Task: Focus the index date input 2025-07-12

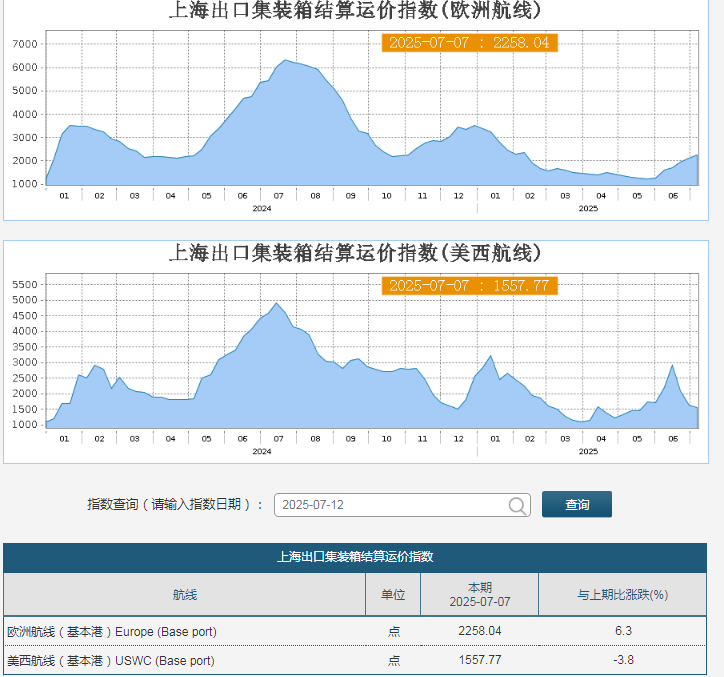Action: click(402, 505)
